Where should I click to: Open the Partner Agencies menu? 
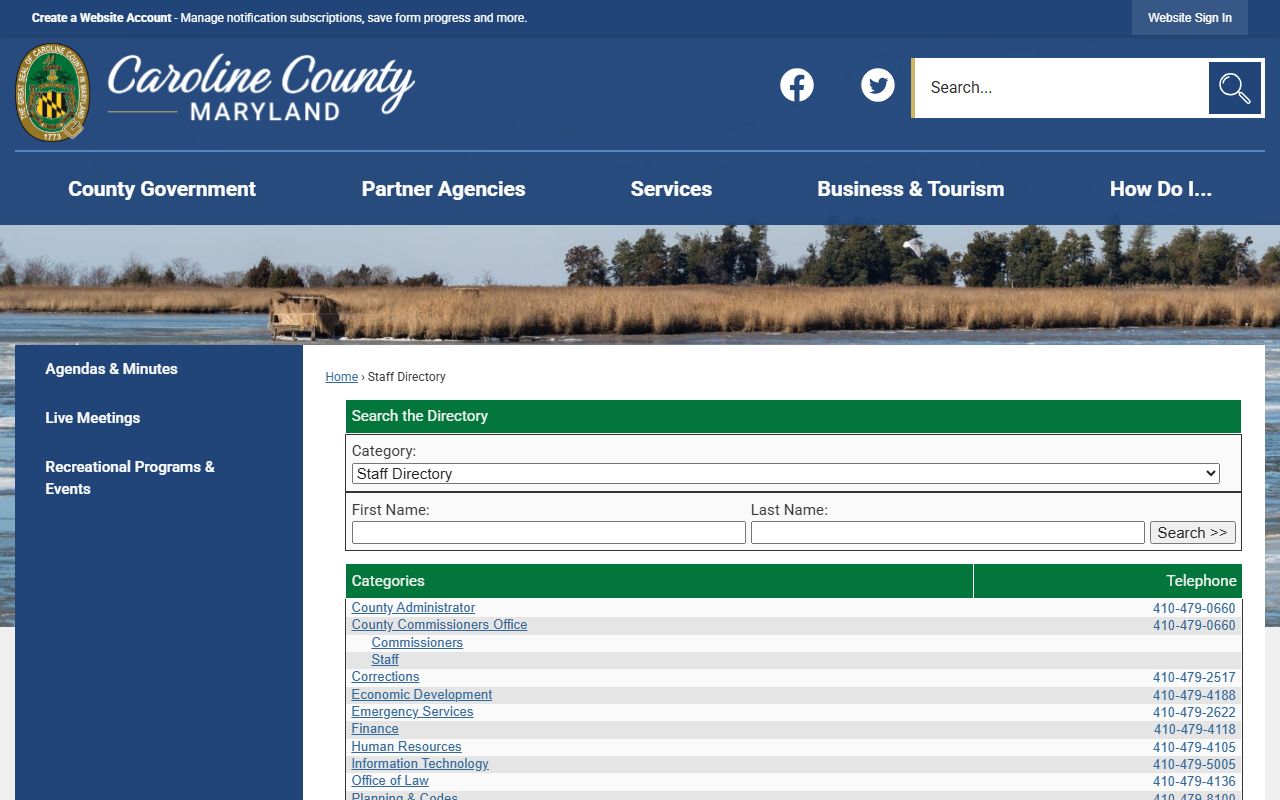(x=443, y=189)
